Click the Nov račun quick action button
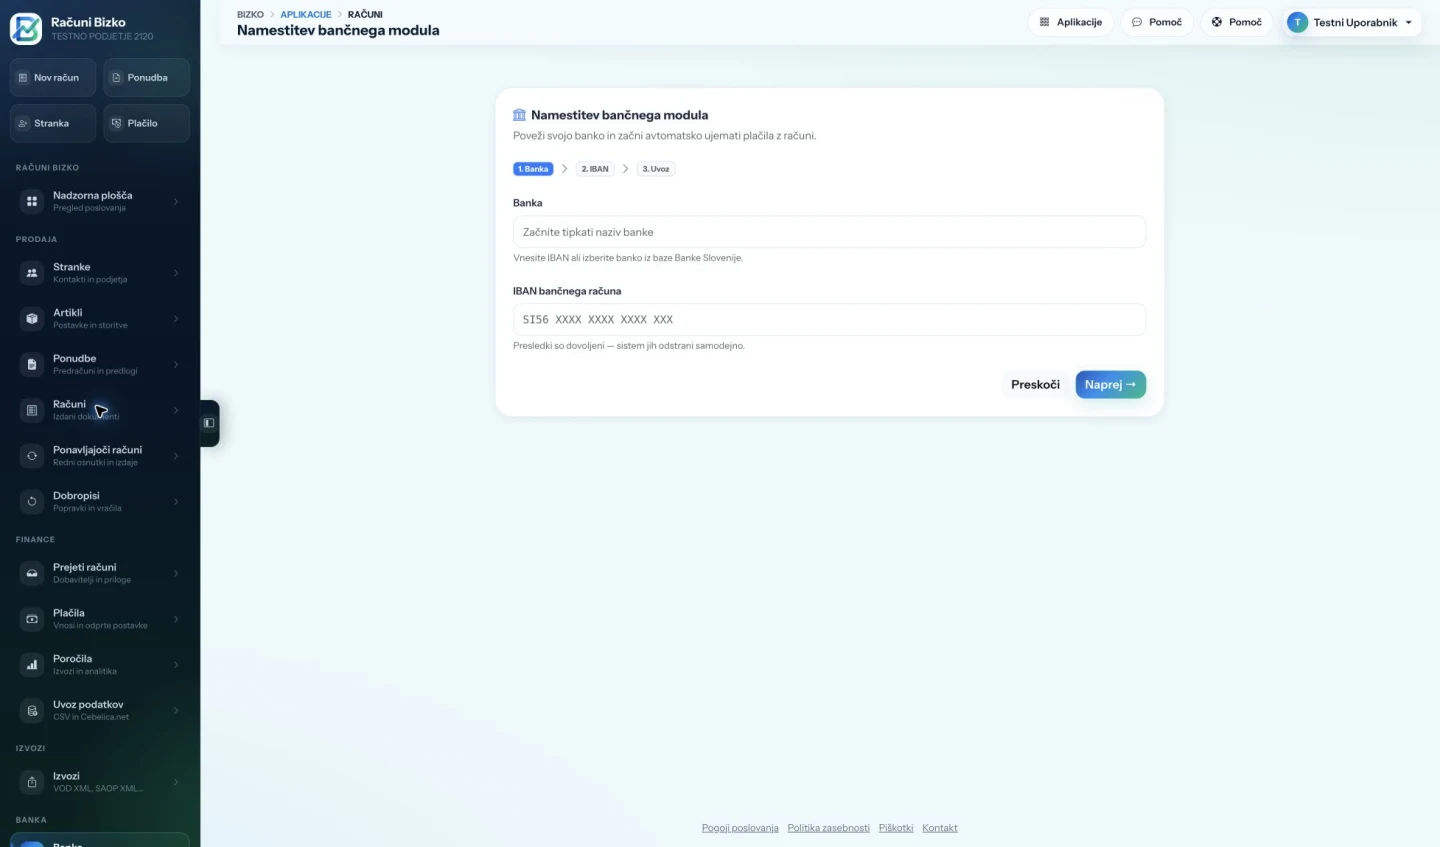1440x847 pixels. [x=53, y=78]
